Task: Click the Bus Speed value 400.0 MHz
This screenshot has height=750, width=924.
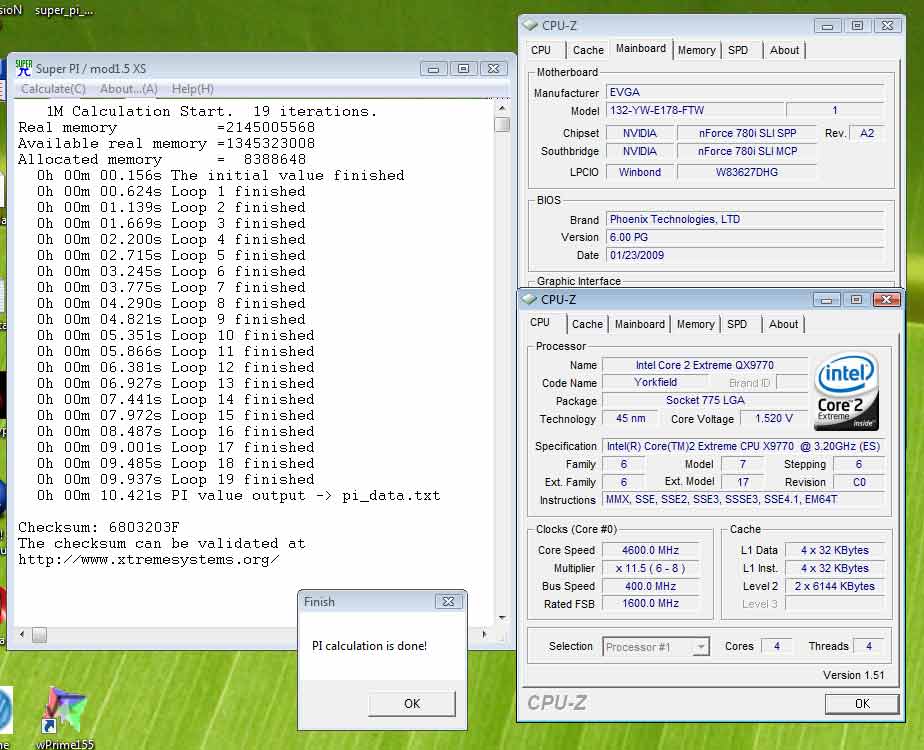Action: point(651,586)
